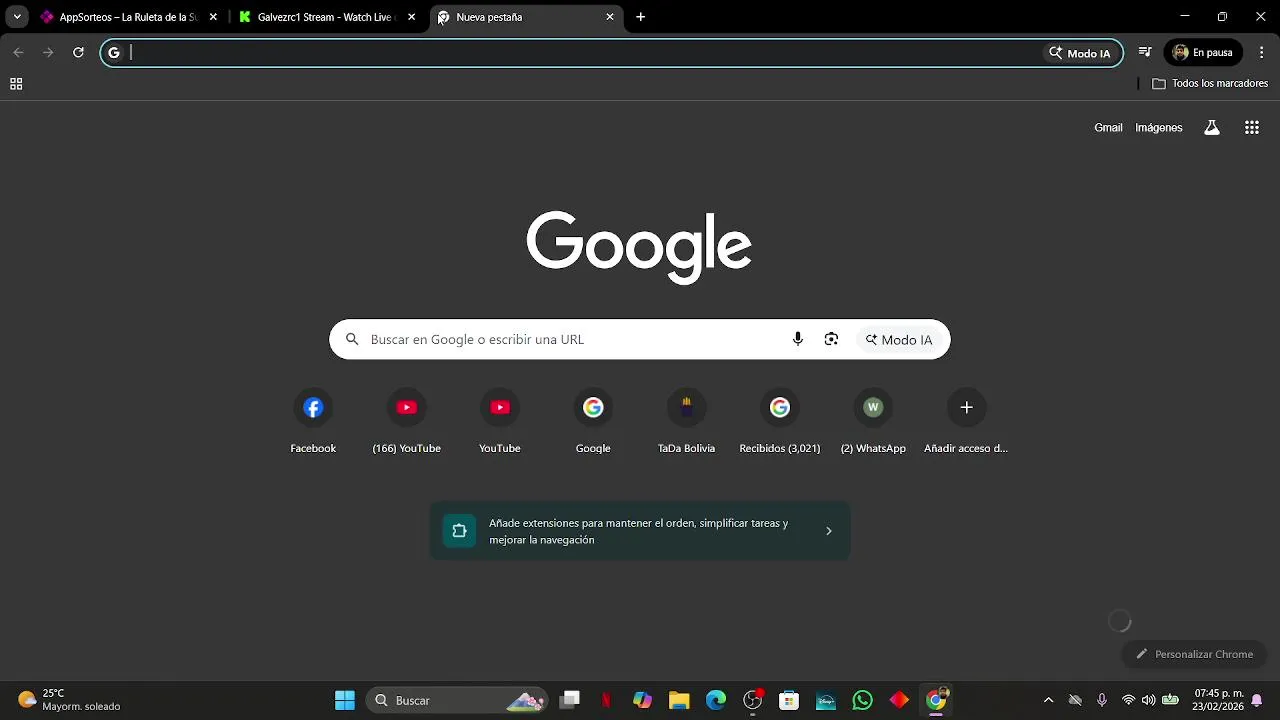
Task: Open volume control in the system tray
Action: pos(1148,701)
